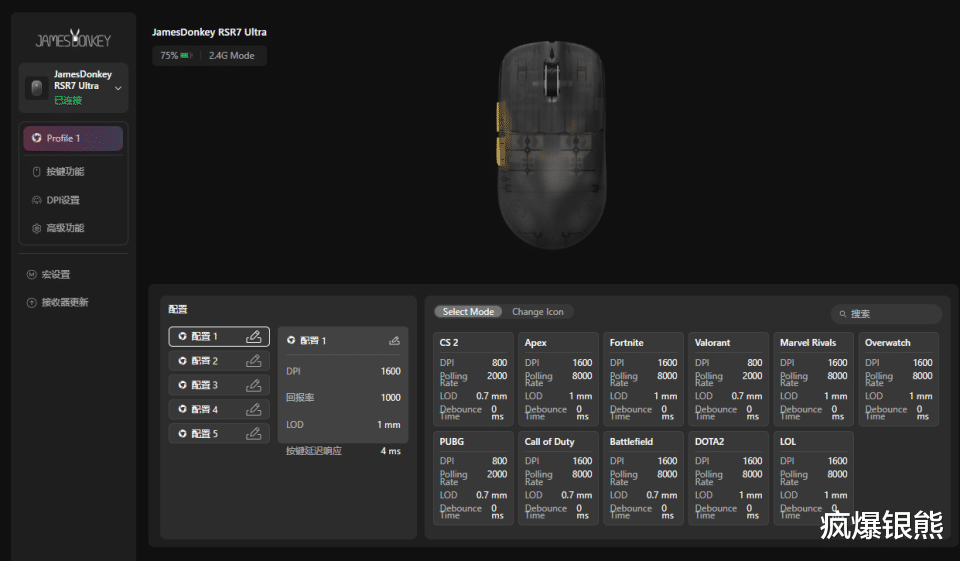Click edit pencil icon for 配置 4
The image size is (960, 561).
coord(253,409)
